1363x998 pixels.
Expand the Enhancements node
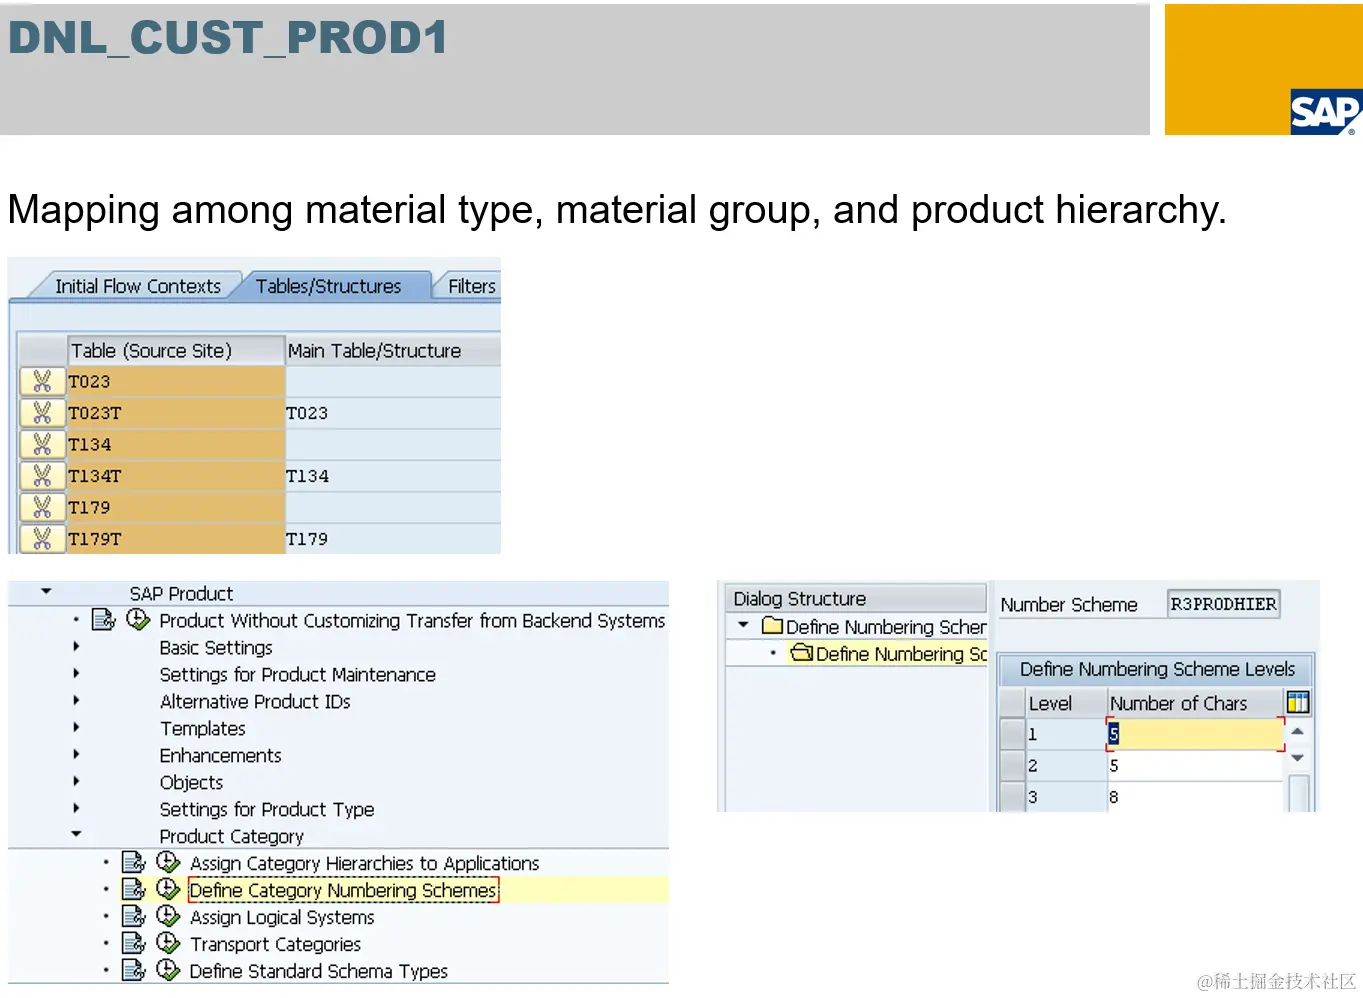[x=76, y=754]
